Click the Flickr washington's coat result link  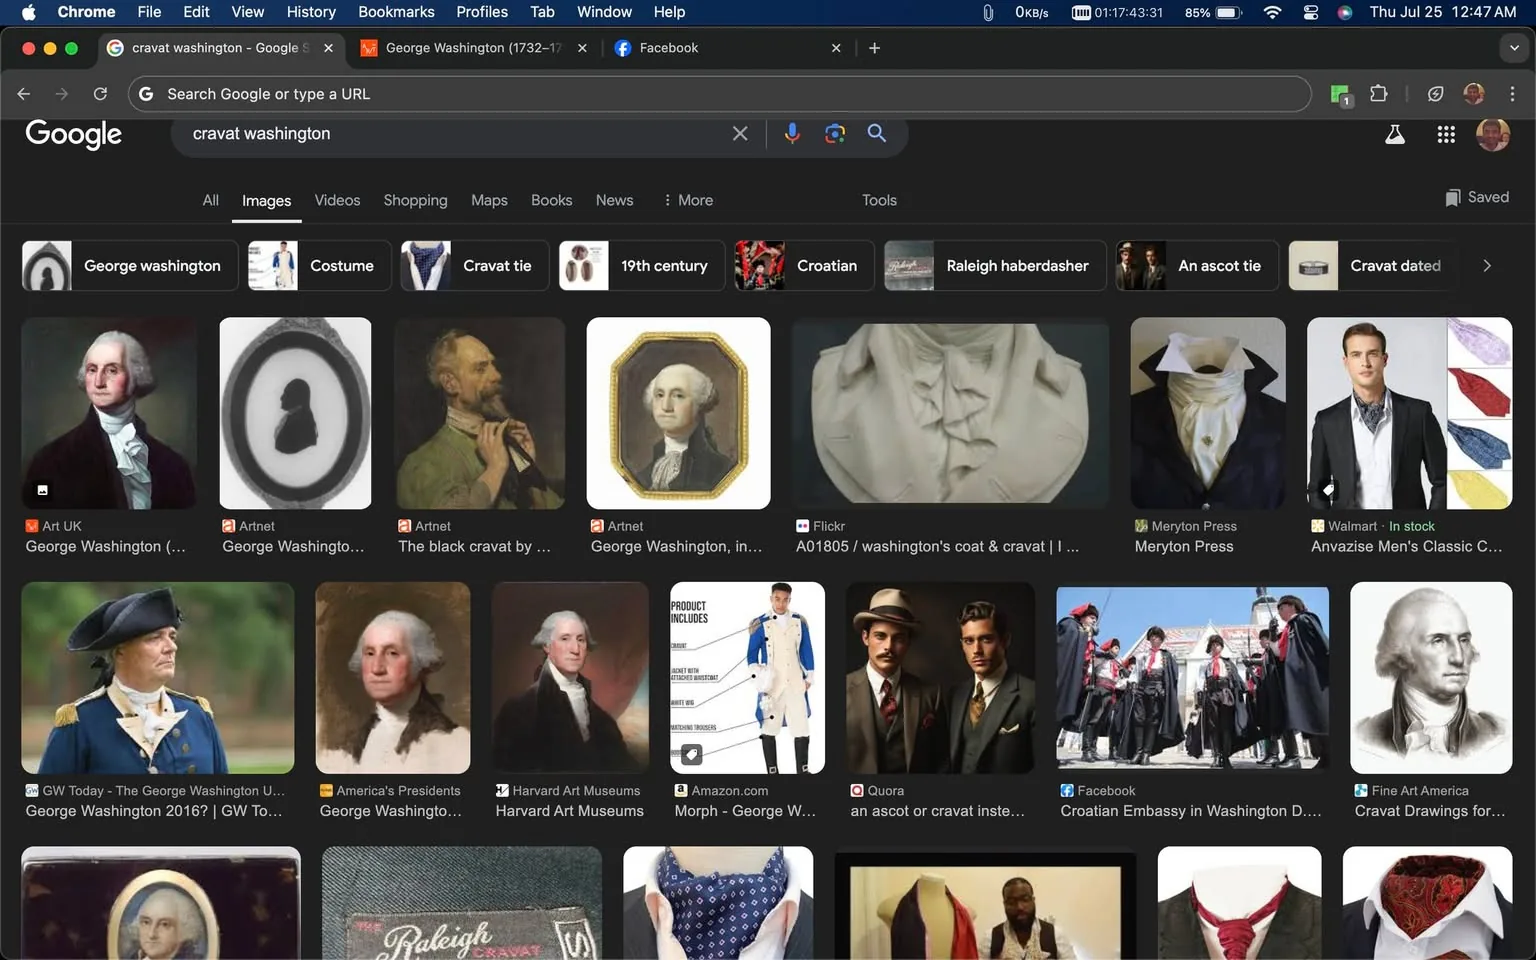pos(937,546)
